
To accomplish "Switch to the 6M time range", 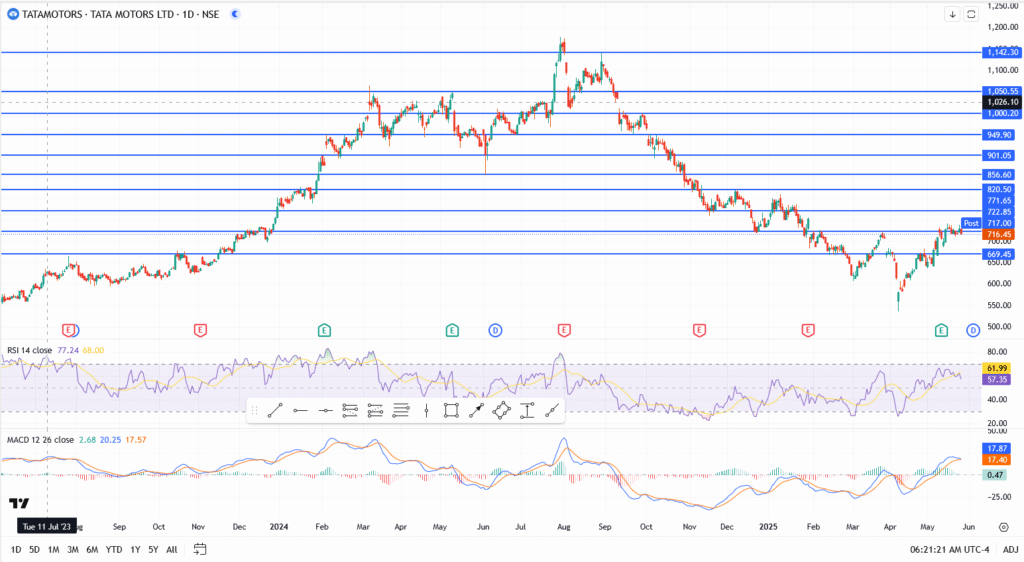I will [92, 550].
